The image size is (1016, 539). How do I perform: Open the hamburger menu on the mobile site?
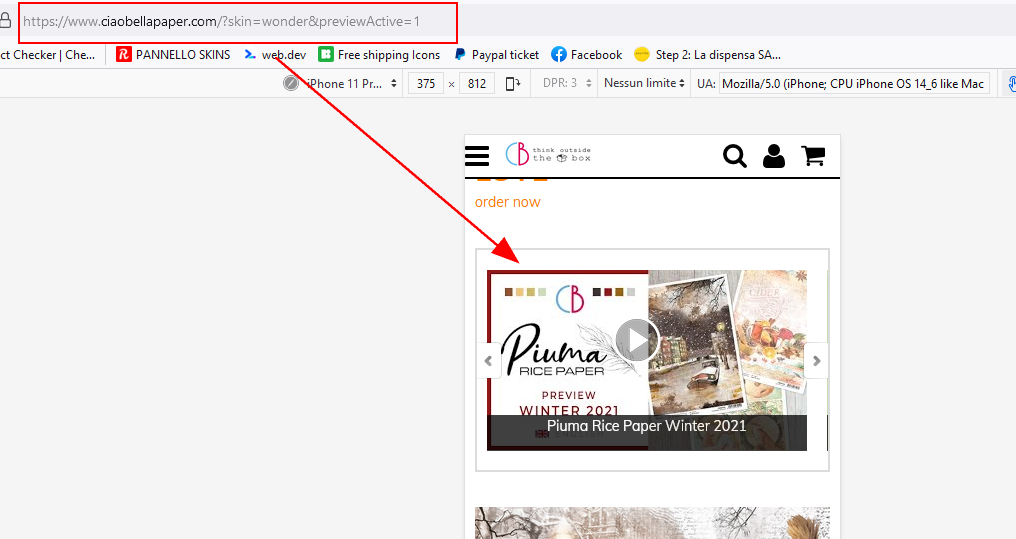(477, 156)
